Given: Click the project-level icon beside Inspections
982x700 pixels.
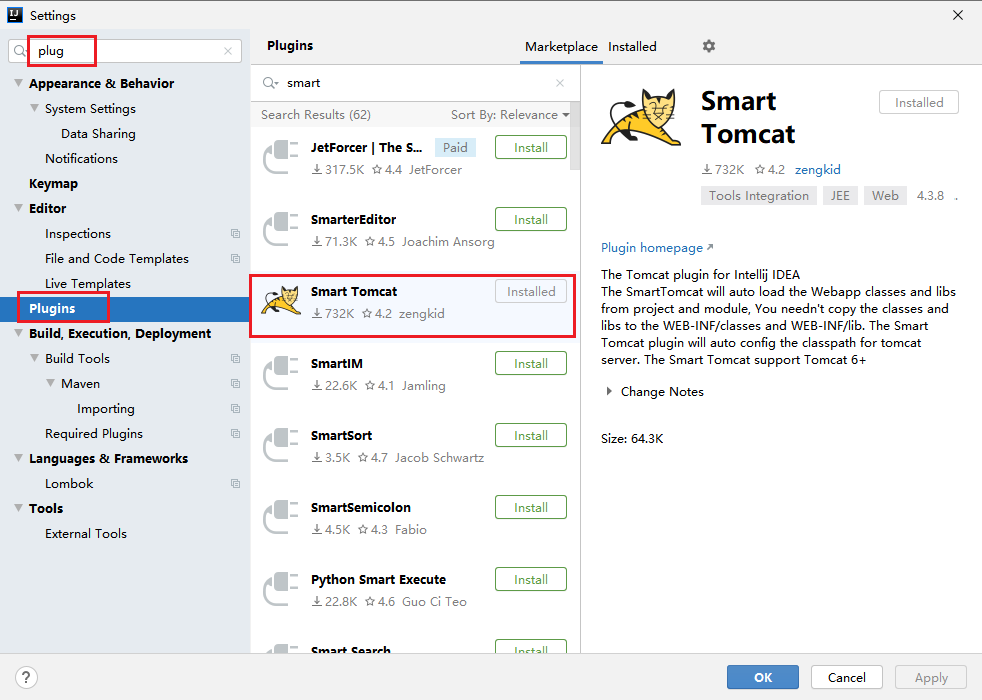Looking at the screenshot, I should click(235, 234).
